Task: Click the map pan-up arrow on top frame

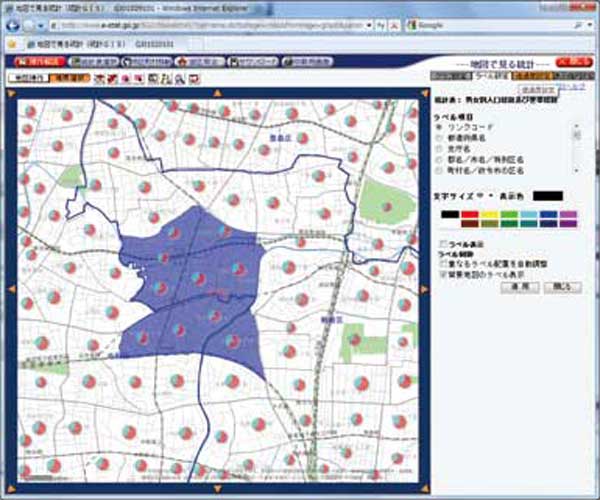Action: pos(217,93)
